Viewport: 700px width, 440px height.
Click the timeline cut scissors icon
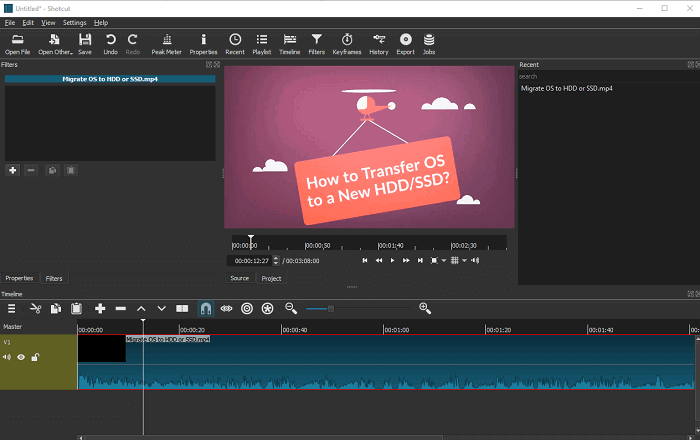35,309
